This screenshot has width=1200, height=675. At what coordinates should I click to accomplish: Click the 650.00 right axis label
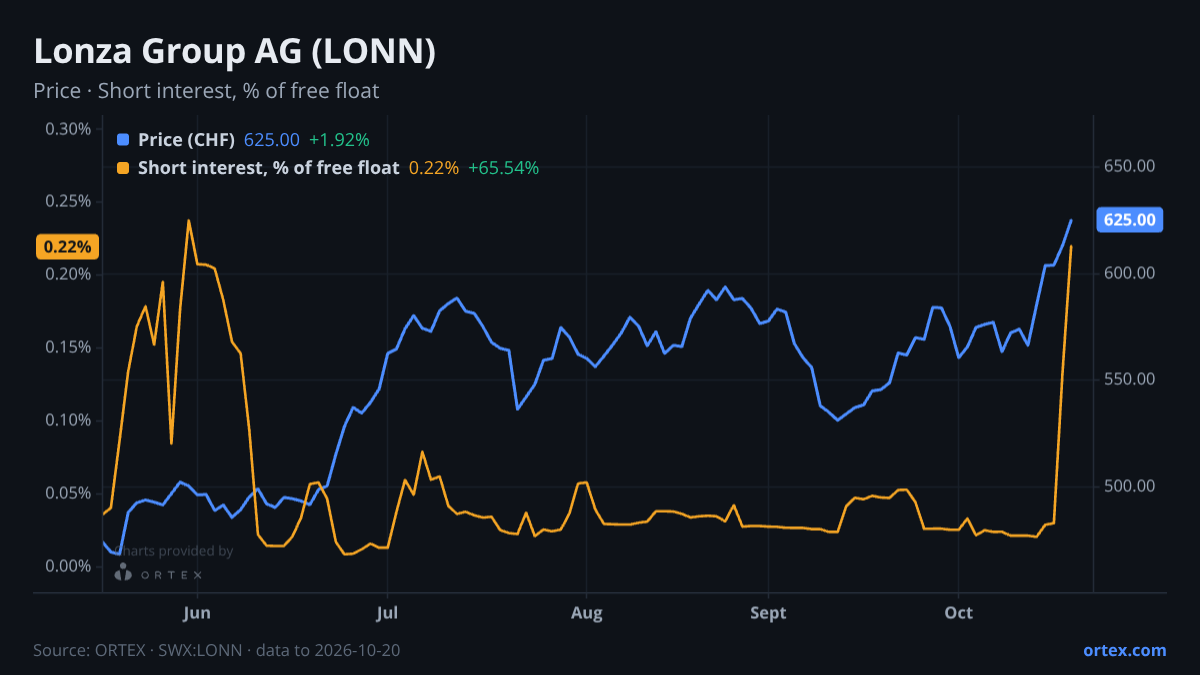click(x=1130, y=166)
